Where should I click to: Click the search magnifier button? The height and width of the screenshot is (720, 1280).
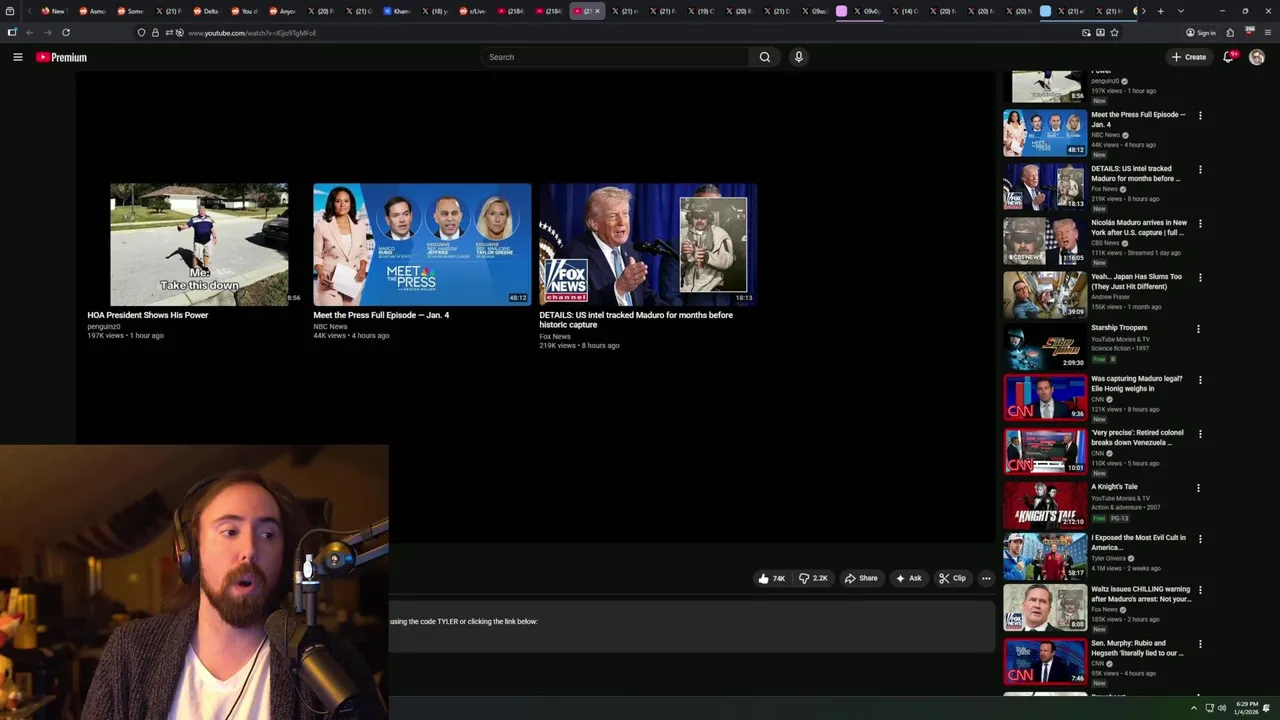[765, 57]
